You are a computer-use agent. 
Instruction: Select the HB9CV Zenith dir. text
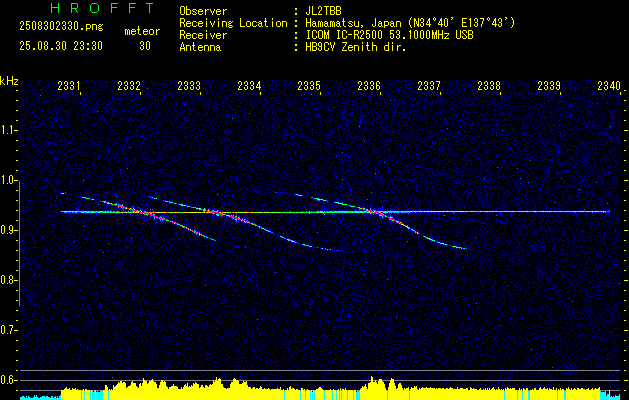(x=356, y=47)
